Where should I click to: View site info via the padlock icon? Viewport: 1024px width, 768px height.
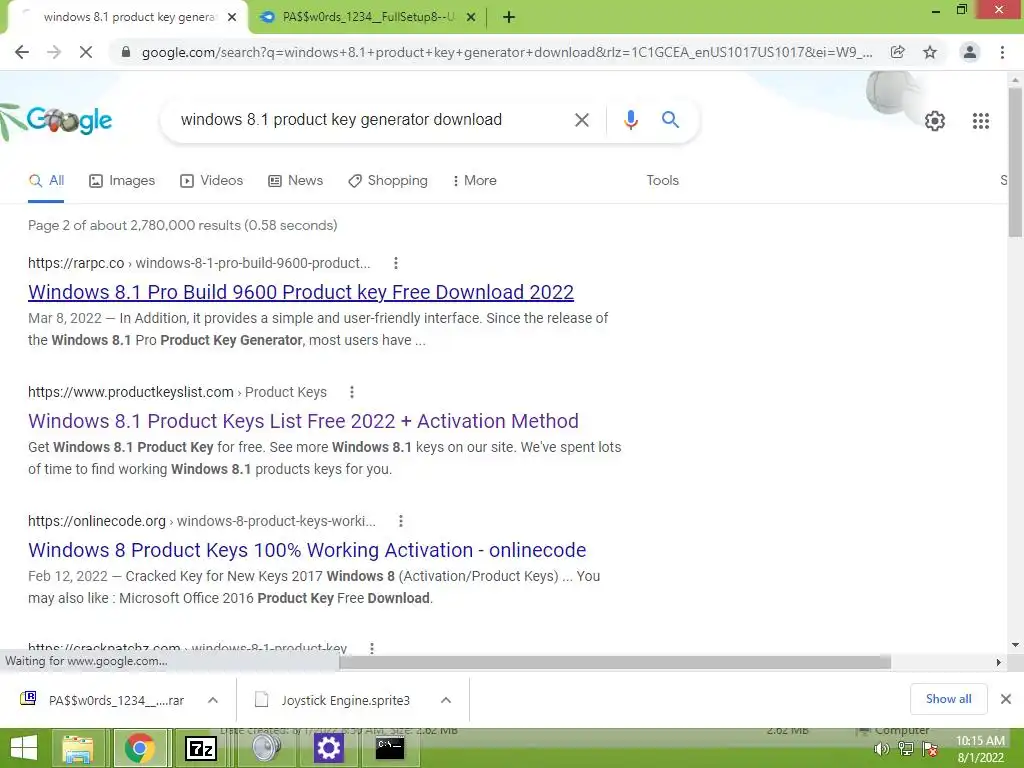[x=126, y=52]
